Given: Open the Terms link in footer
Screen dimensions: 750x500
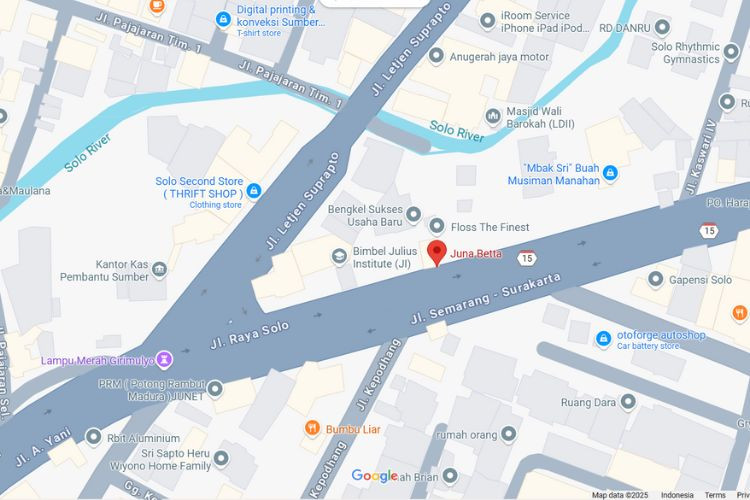Looking at the screenshot, I should [715, 495].
